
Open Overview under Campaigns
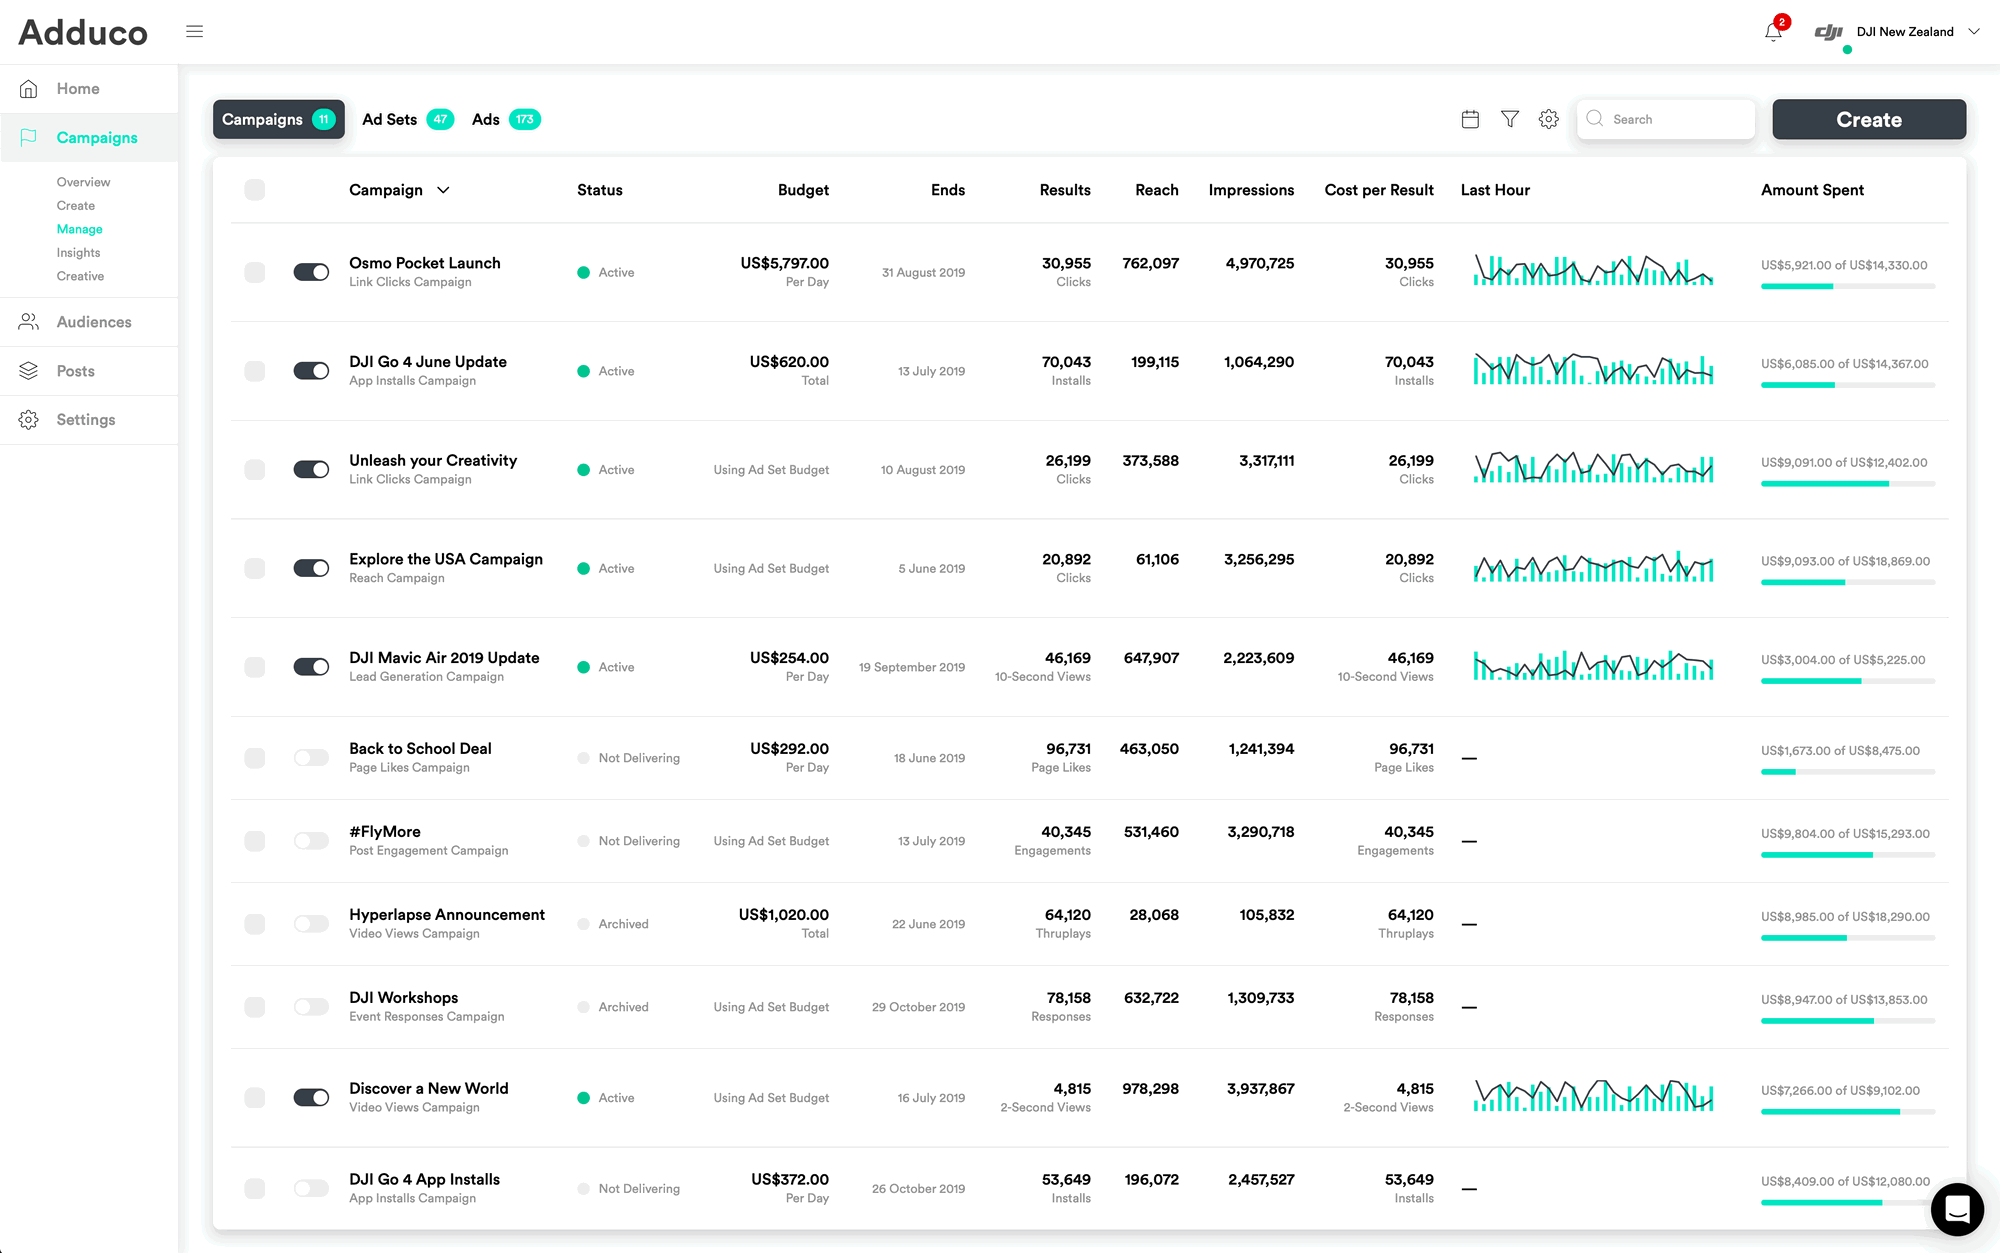(x=83, y=182)
